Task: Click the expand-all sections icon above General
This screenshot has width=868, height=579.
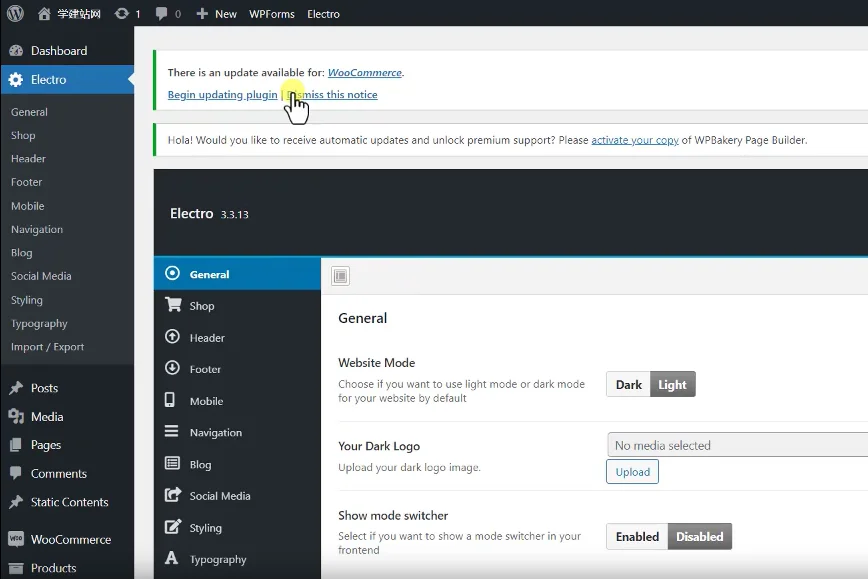Action: click(339, 276)
